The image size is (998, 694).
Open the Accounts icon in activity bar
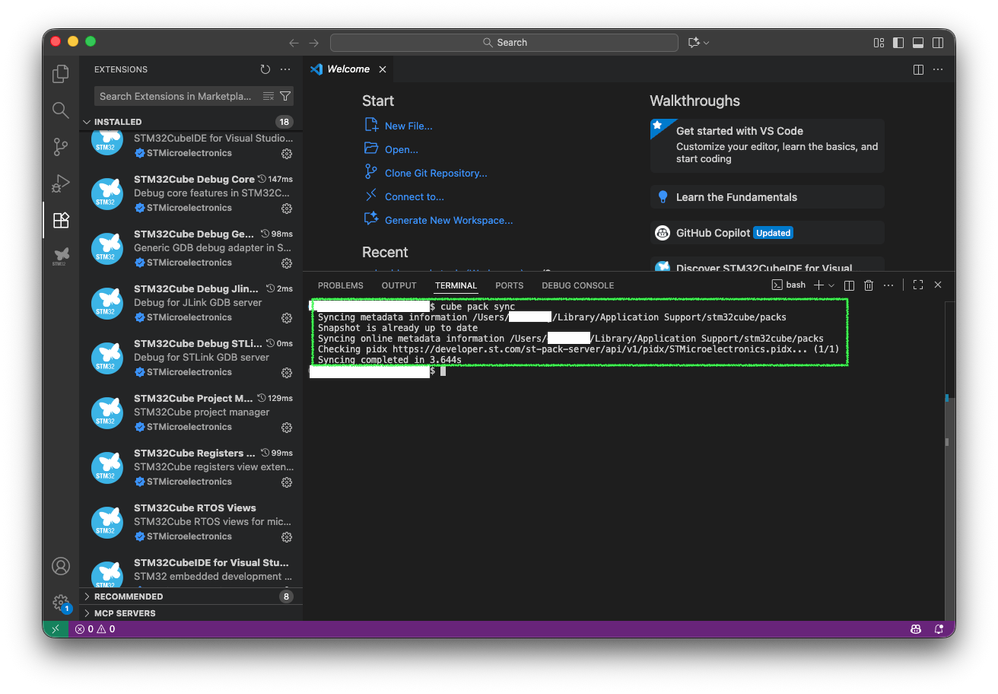coord(60,566)
